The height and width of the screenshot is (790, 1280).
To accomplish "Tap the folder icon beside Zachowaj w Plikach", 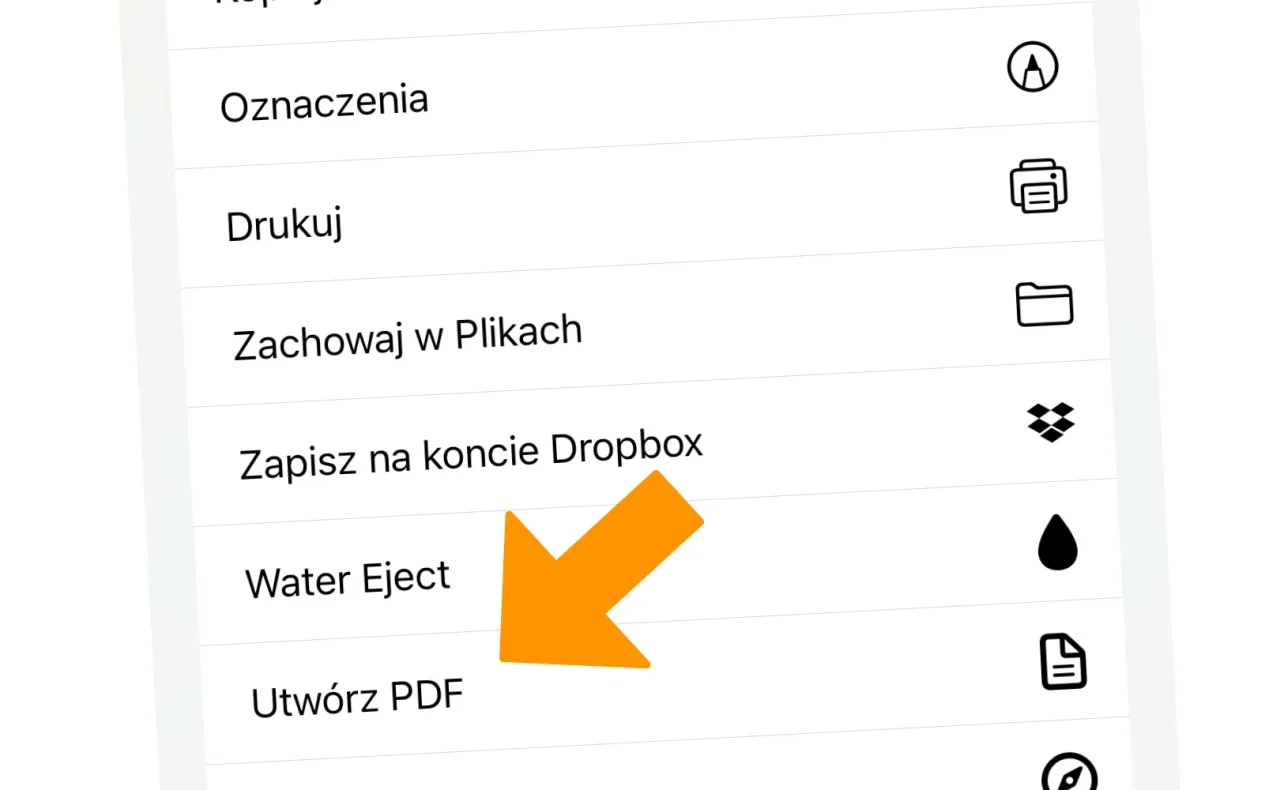I will [1044, 304].
